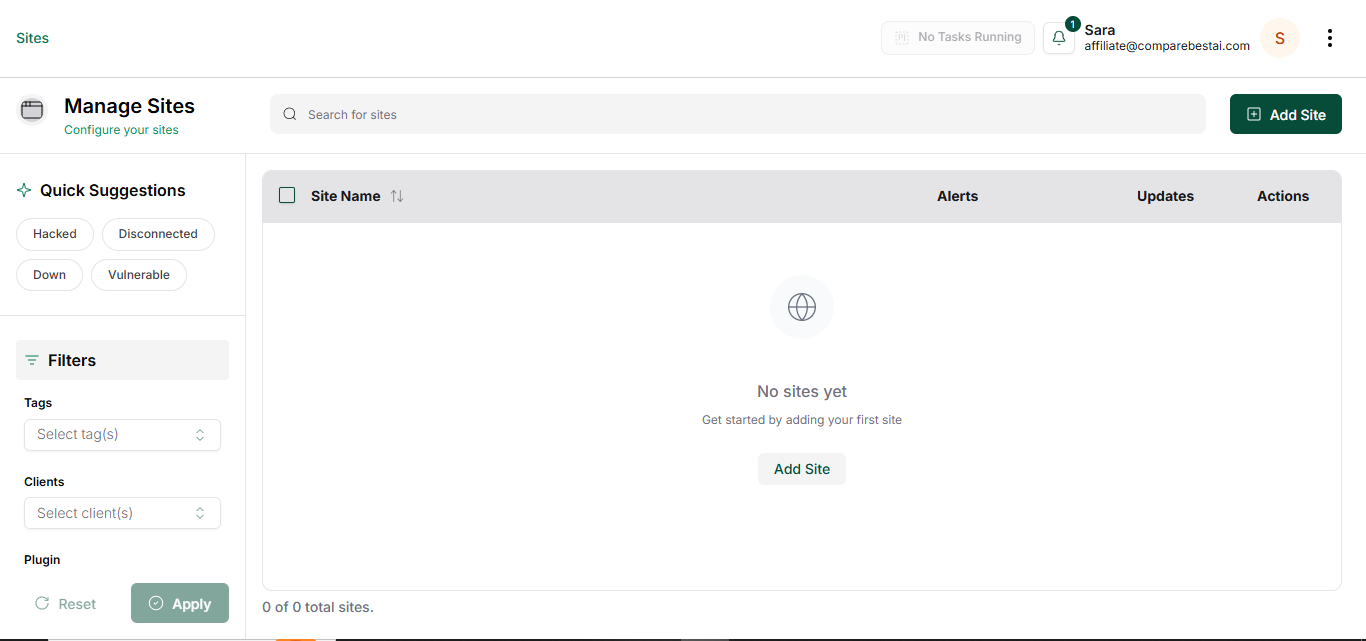Open the Select client(s) dropdown
The height and width of the screenshot is (641, 1366).
tap(122, 513)
